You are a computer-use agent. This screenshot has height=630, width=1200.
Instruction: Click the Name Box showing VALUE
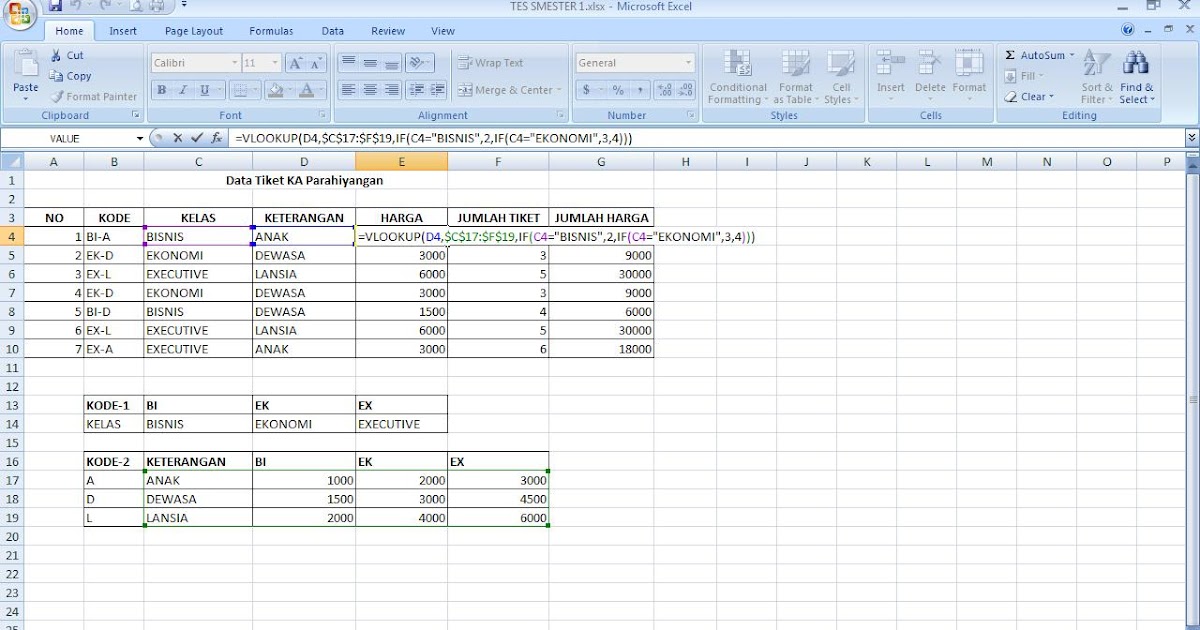click(67, 138)
